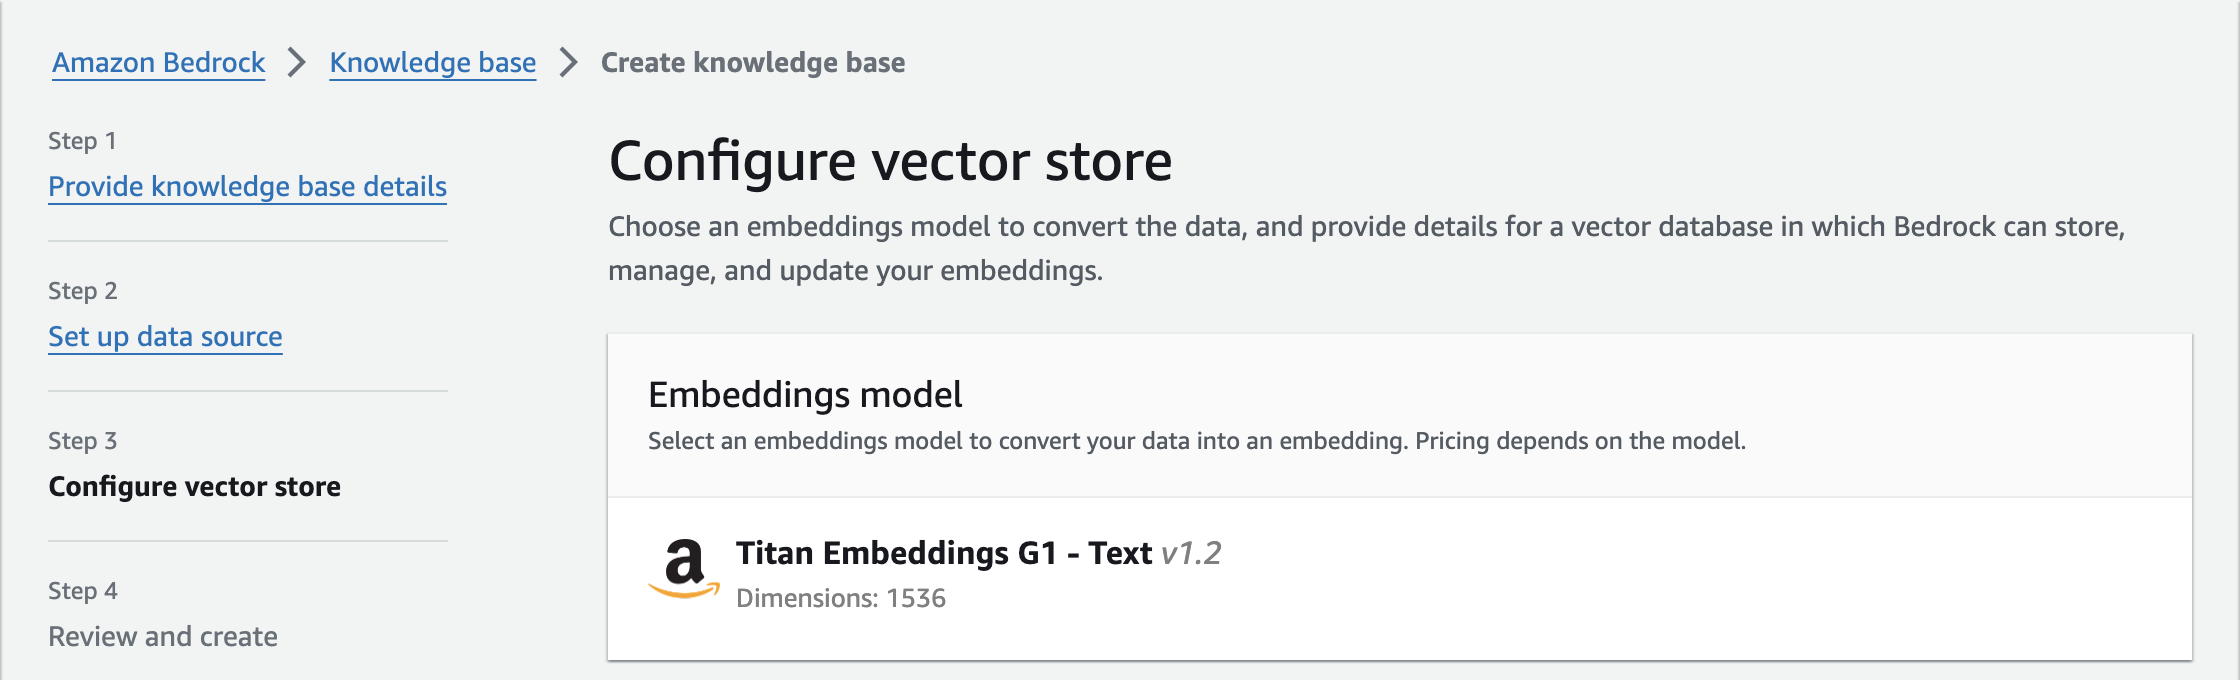This screenshot has width=2240, height=680.
Task: Select Configure vector store step in sidebar
Action: (194, 487)
